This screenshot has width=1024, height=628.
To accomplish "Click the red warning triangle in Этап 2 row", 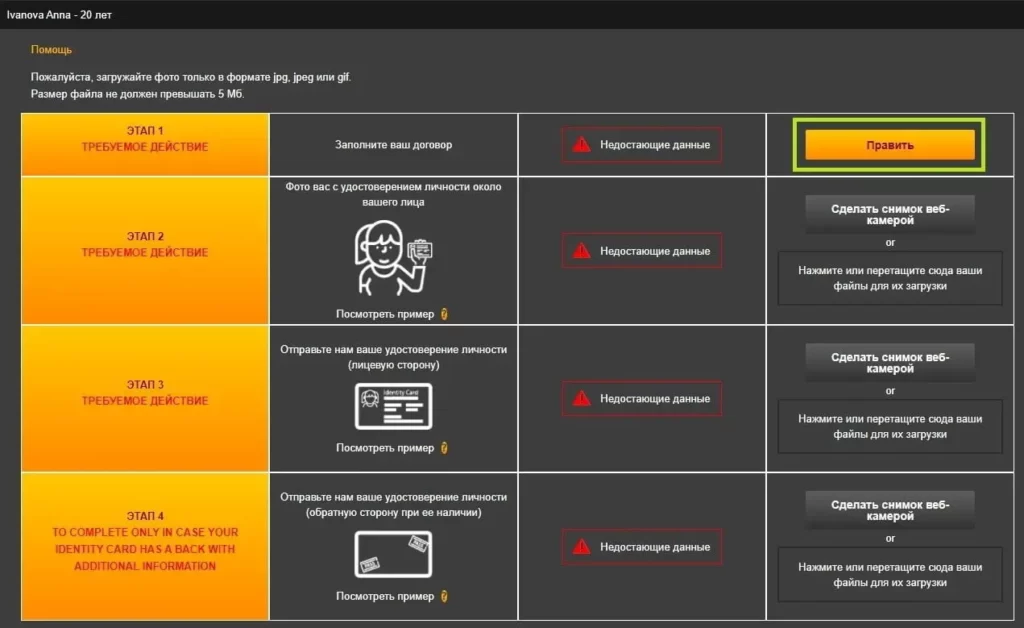I will click(x=581, y=251).
